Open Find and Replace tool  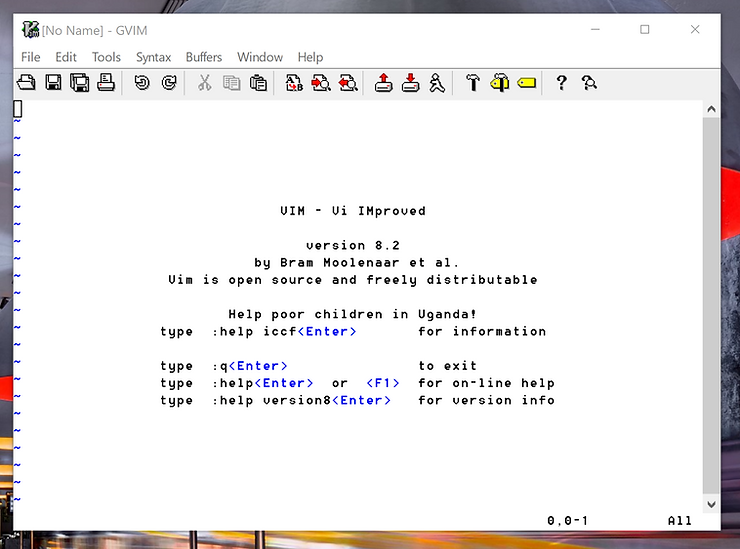294,83
